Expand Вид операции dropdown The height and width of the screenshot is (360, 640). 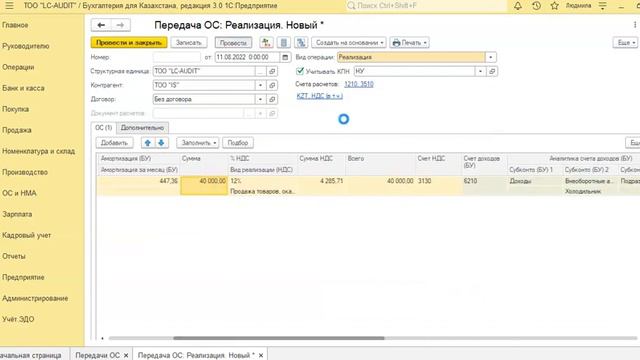[491, 57]
